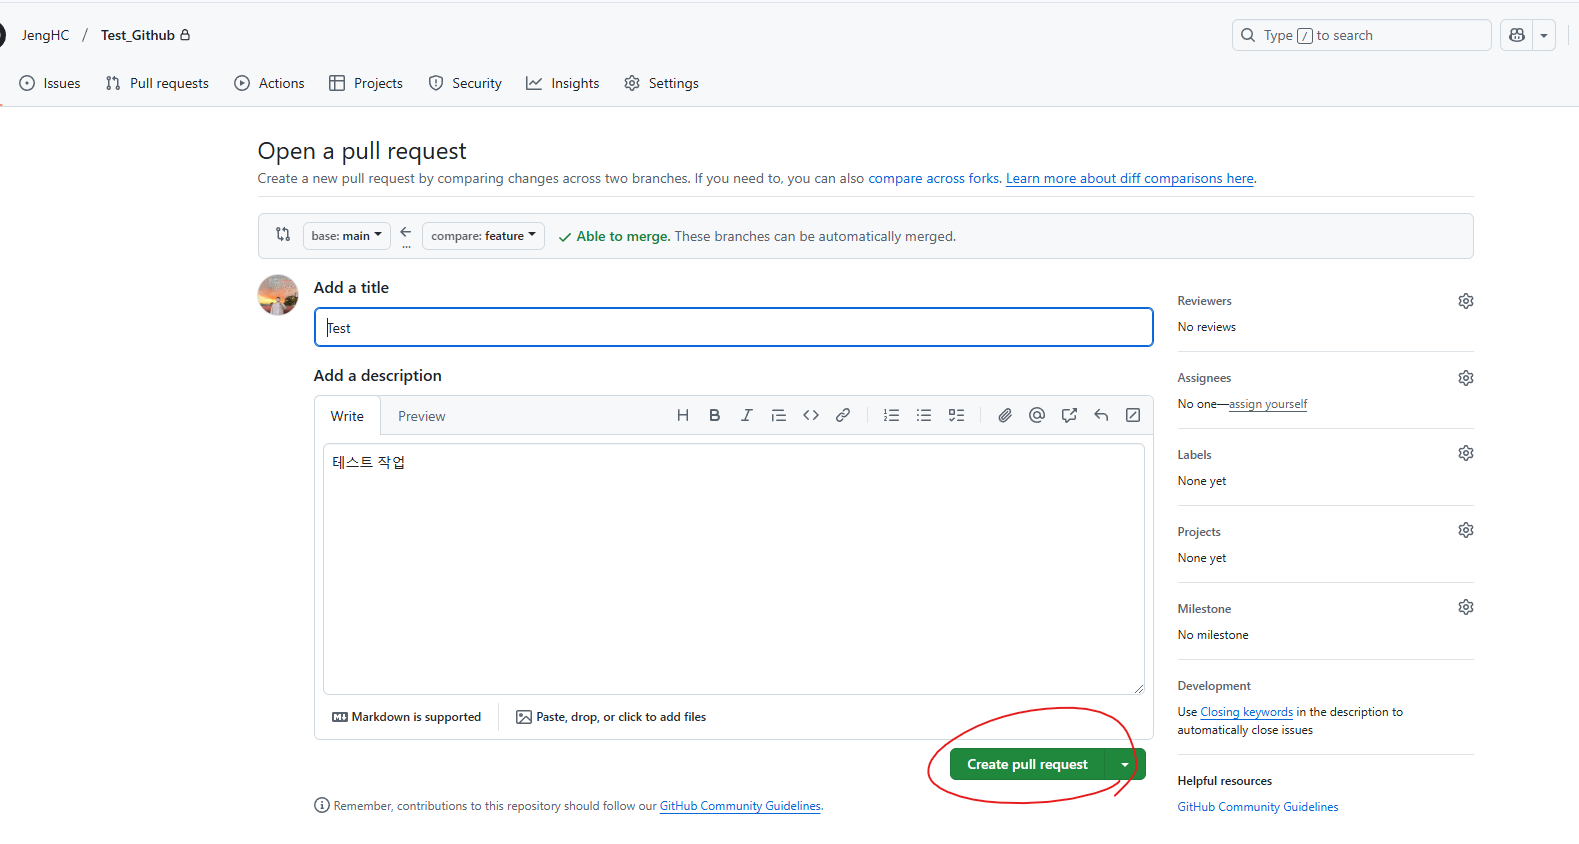Focus the pull request title field
The image size is (1579, 844).
tap(734, 328)
